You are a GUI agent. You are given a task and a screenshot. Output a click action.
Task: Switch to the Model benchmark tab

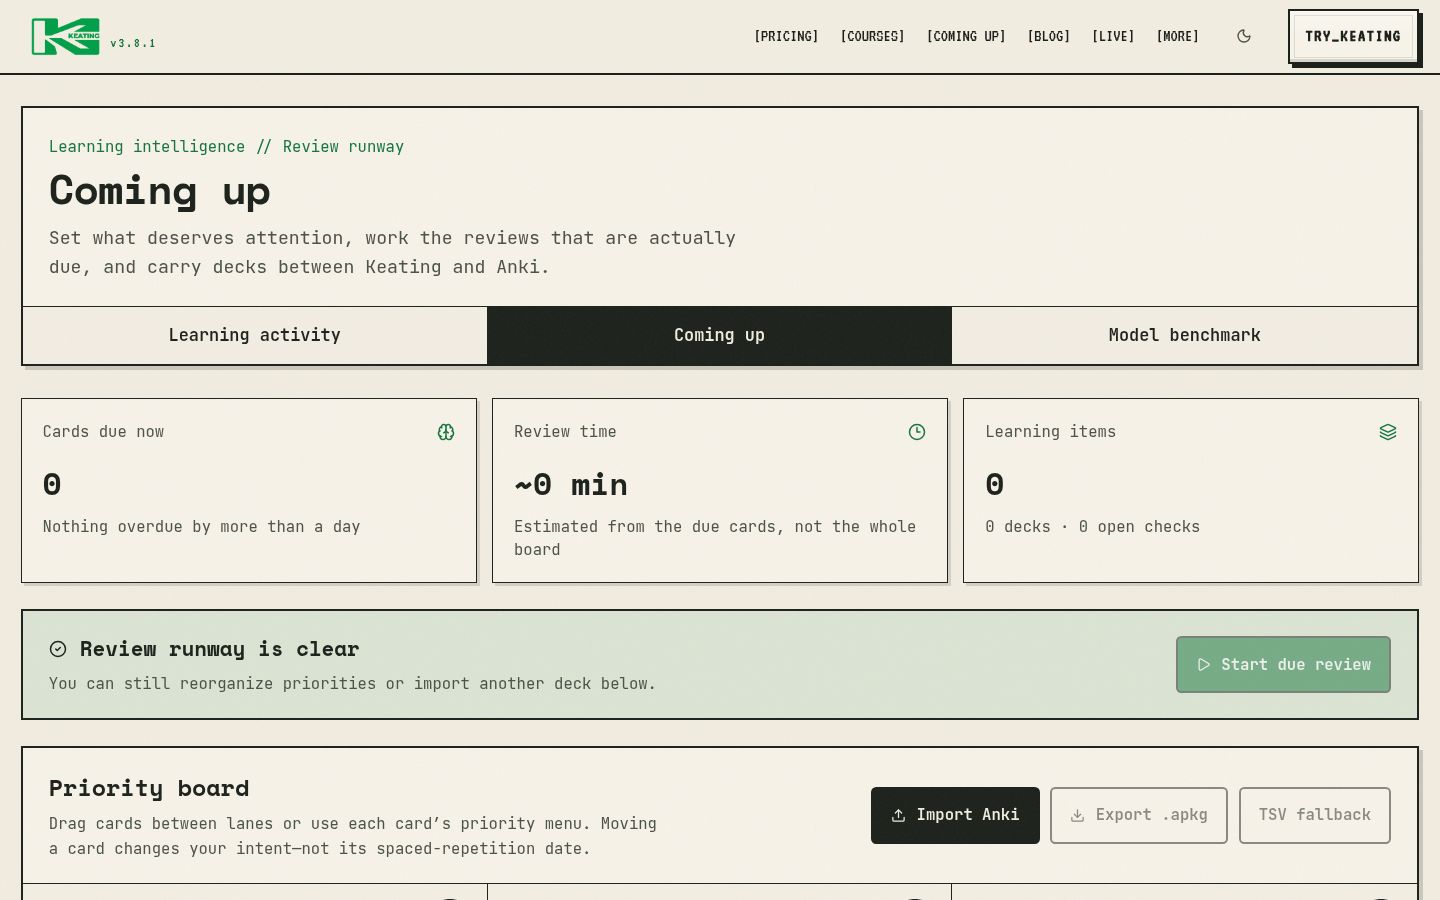pyautogui.click(x=1184, y=335)
